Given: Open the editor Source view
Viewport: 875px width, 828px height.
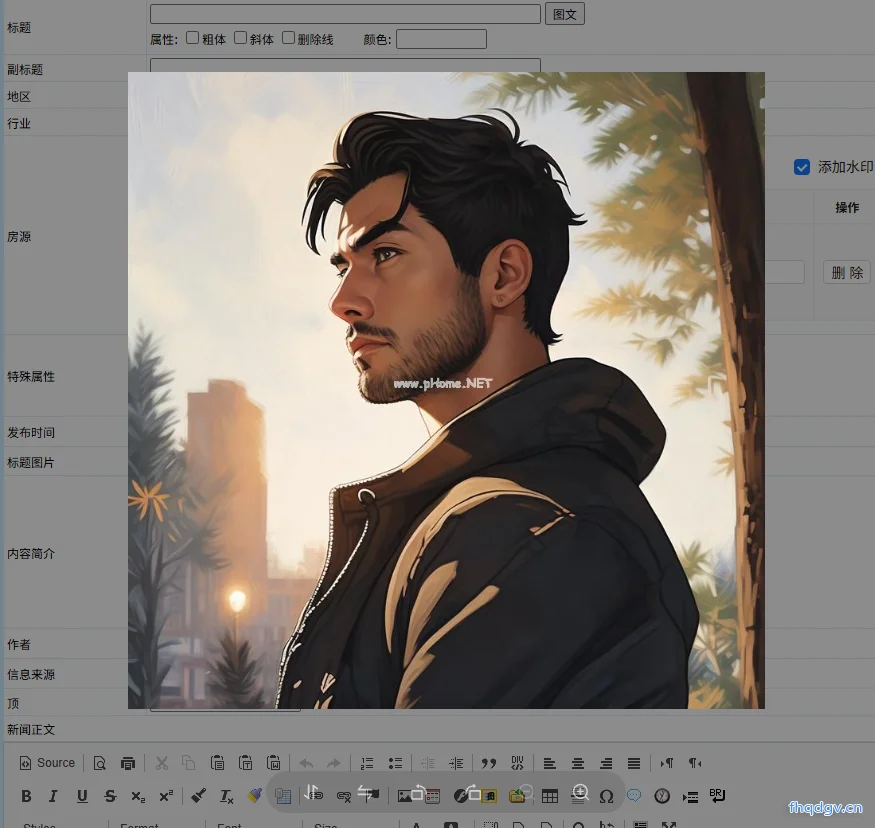Looking at the screenshot, I should tap(47, 763).
